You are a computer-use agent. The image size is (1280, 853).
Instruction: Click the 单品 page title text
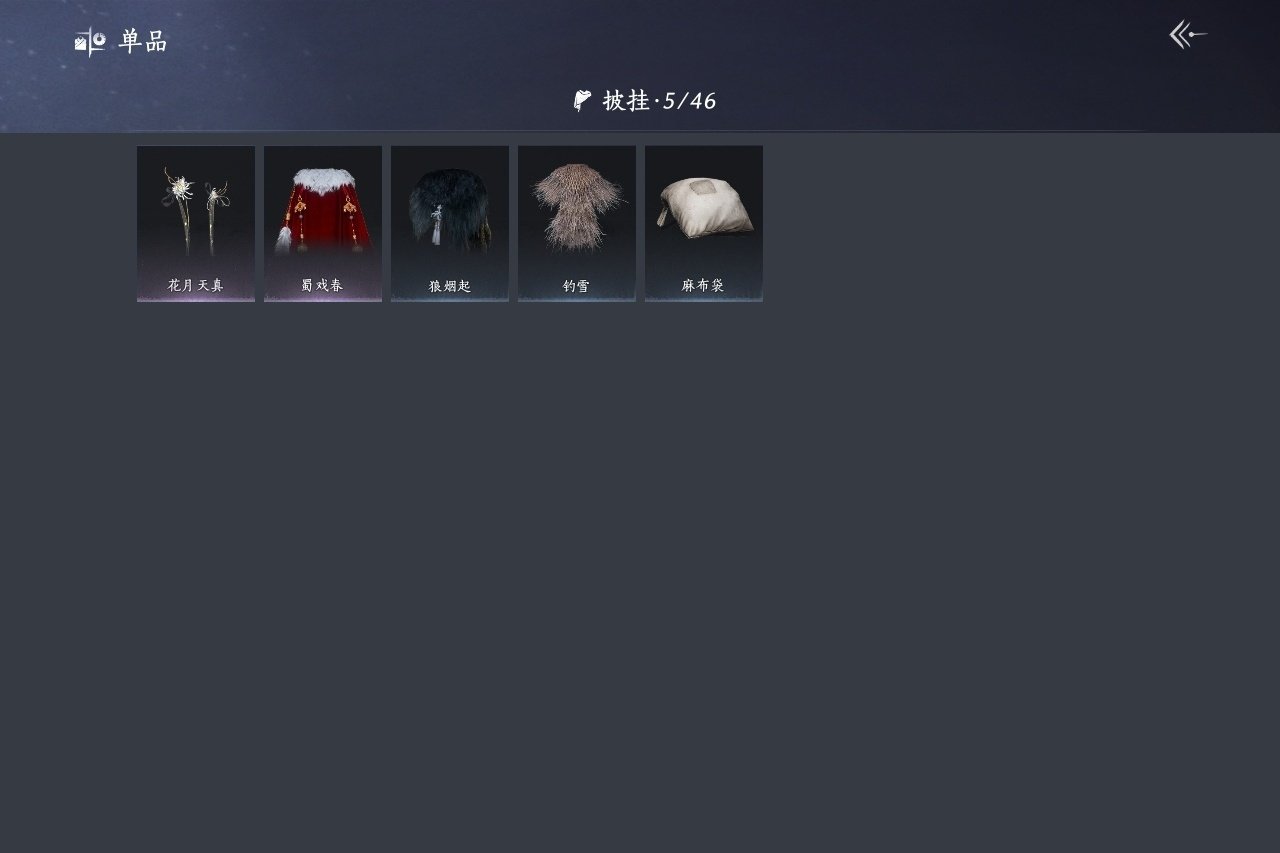pos(143,41)
